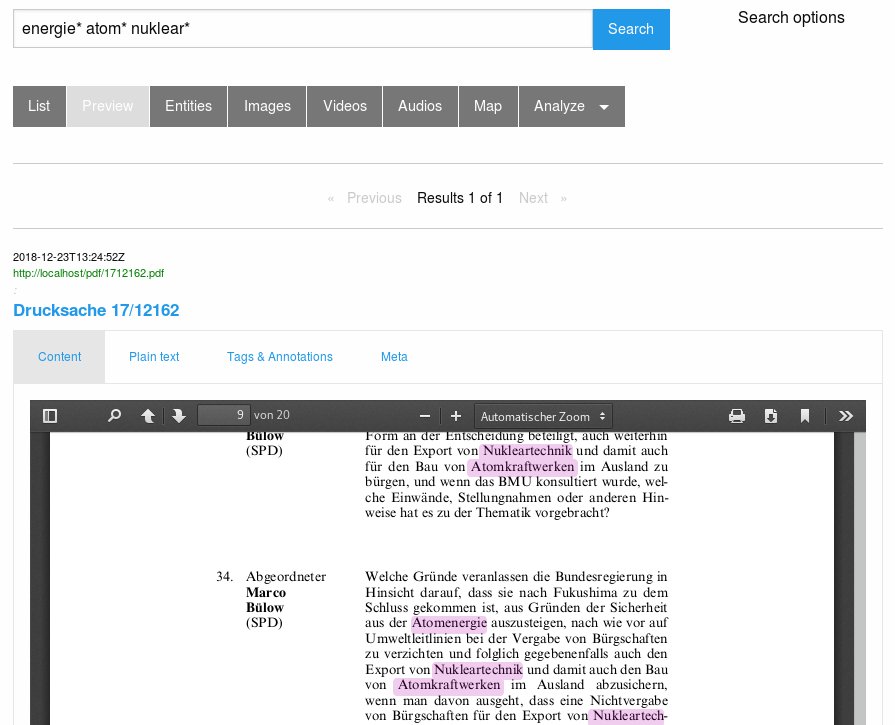Click the search query input field

(x=303, y=29)
